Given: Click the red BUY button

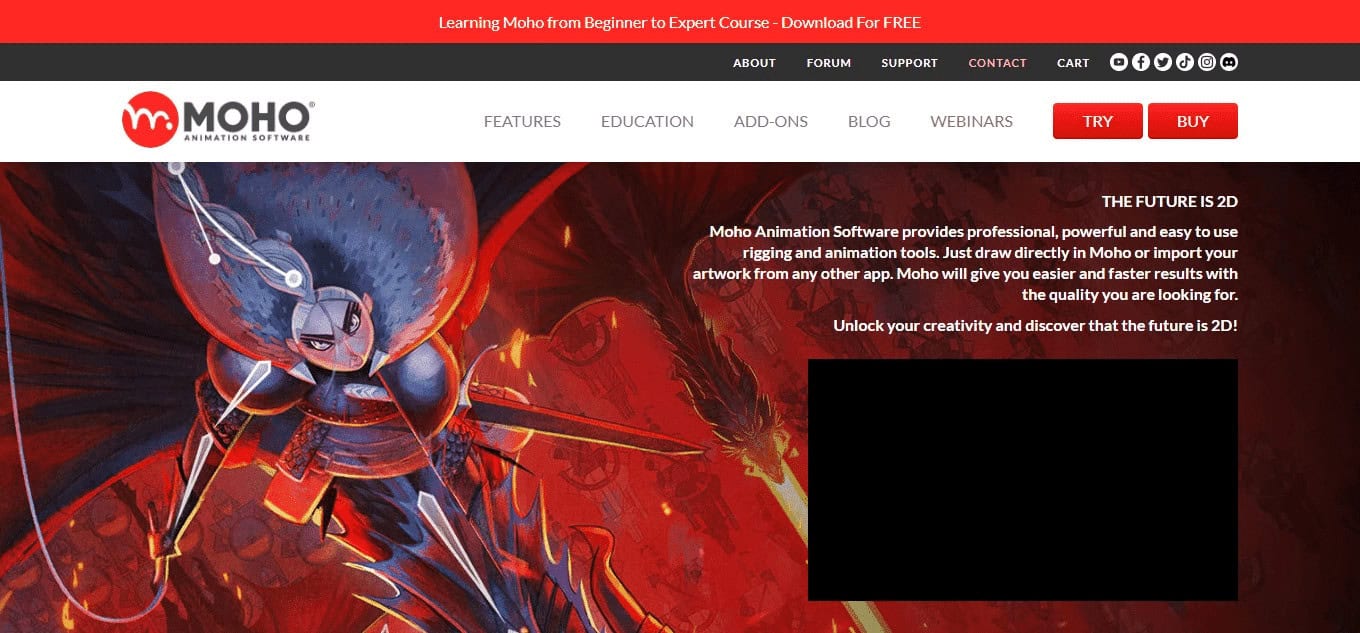Looking at the screenshot, I should tap(1193, 121).
